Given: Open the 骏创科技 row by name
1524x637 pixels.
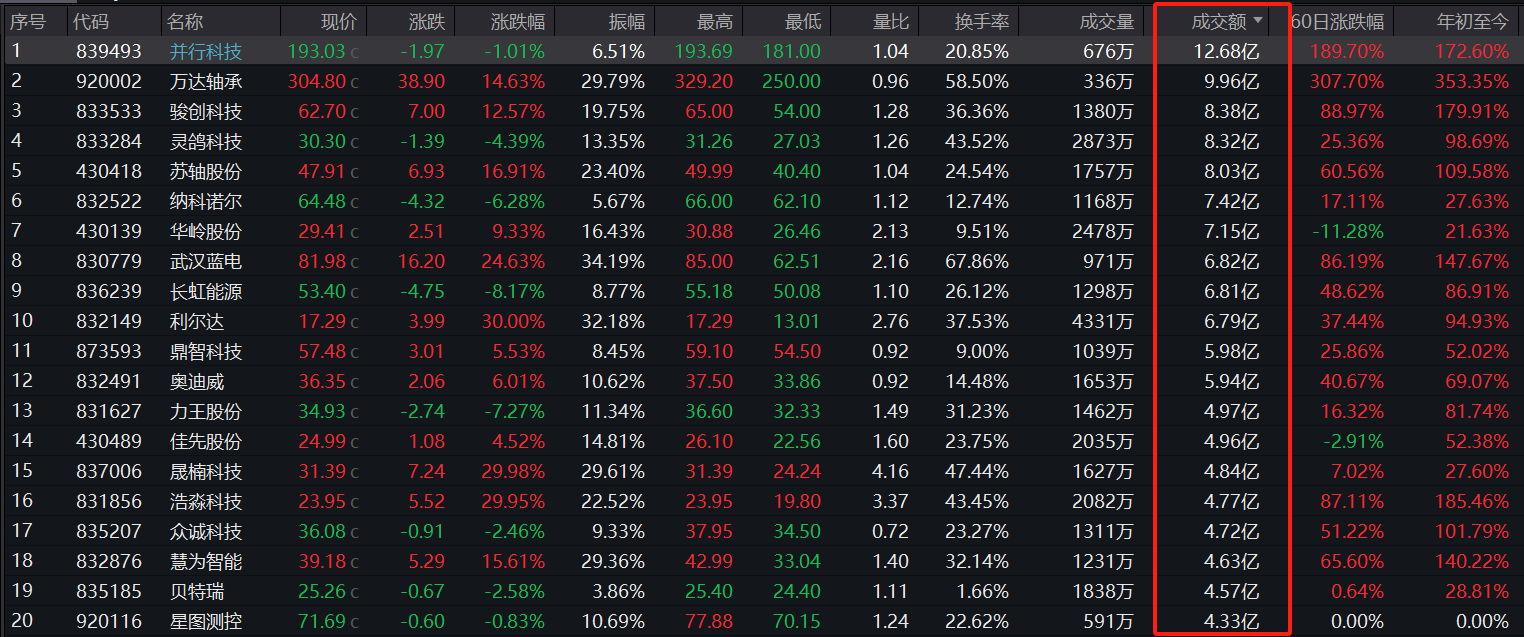Looking at the screenshot, I should (206, 111).
